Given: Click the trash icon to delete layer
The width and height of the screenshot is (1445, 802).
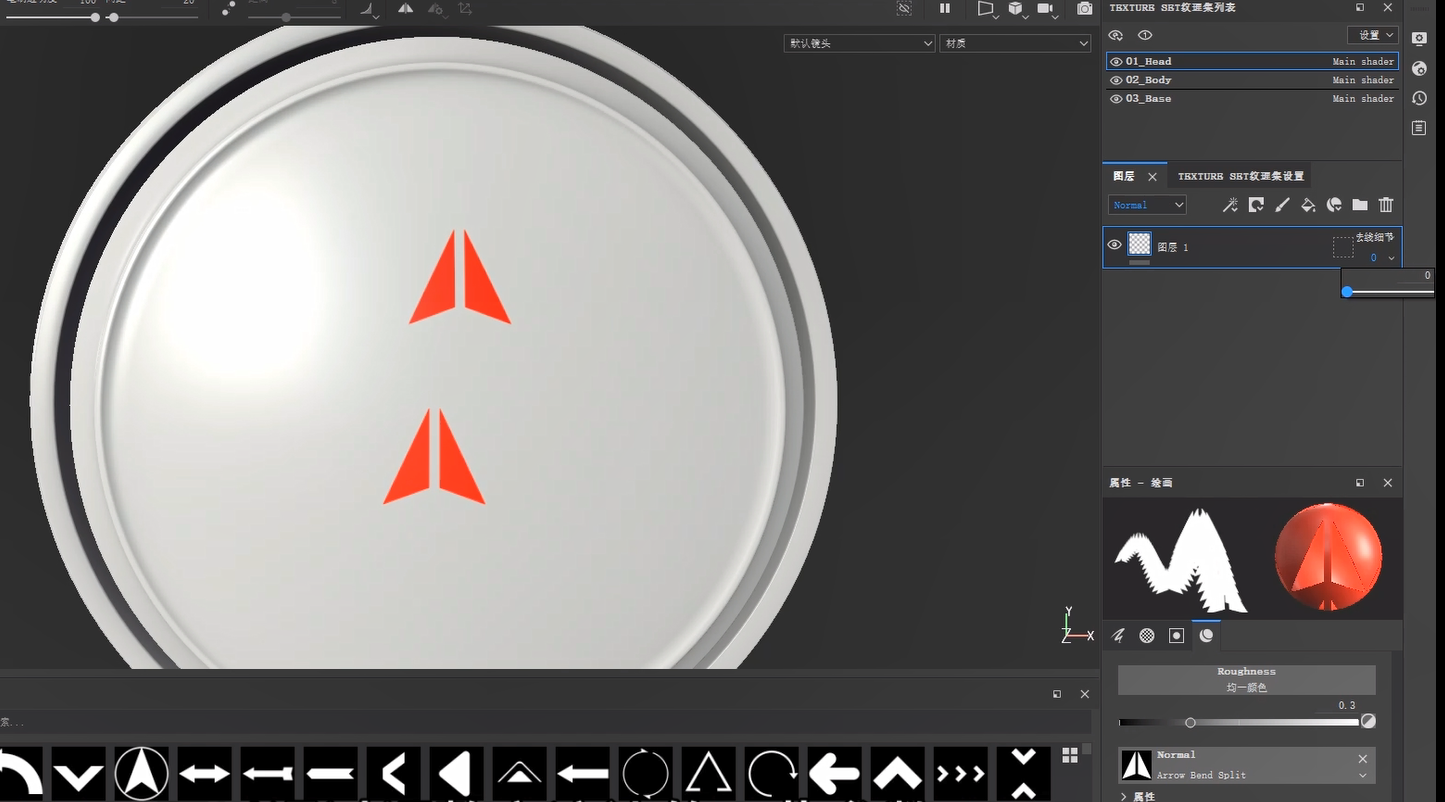Looking at the screenshot, I should click(1386, 204).
